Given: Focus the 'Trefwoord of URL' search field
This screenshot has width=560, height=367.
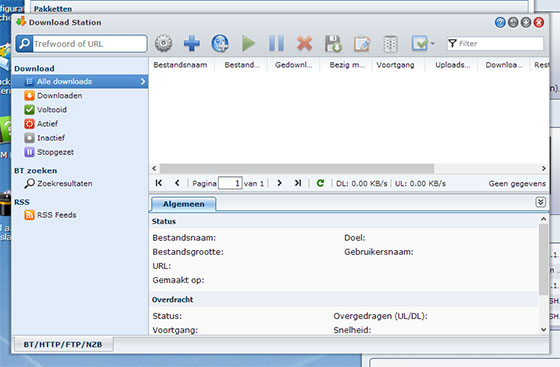Looking at the screenshot, I should [x=90, y=44].
